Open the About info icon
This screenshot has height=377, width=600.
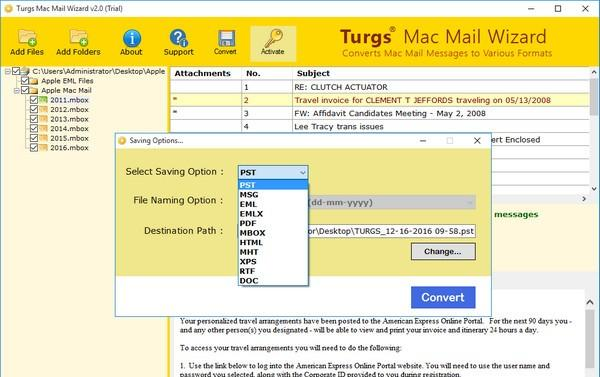(x=132, y=38)
